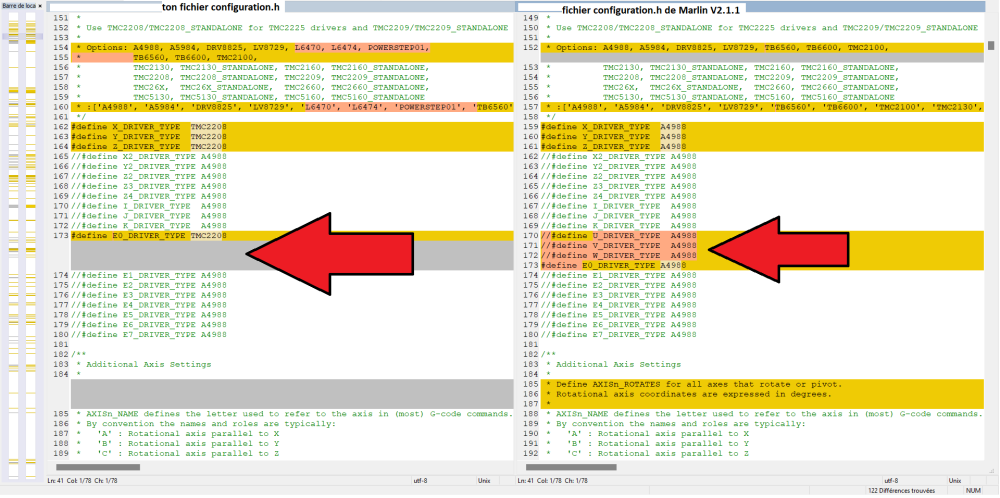
Task: Select left pane line 173 E0_DRIVER_TYPE TMC2208
Action: [x=292, y=236]
